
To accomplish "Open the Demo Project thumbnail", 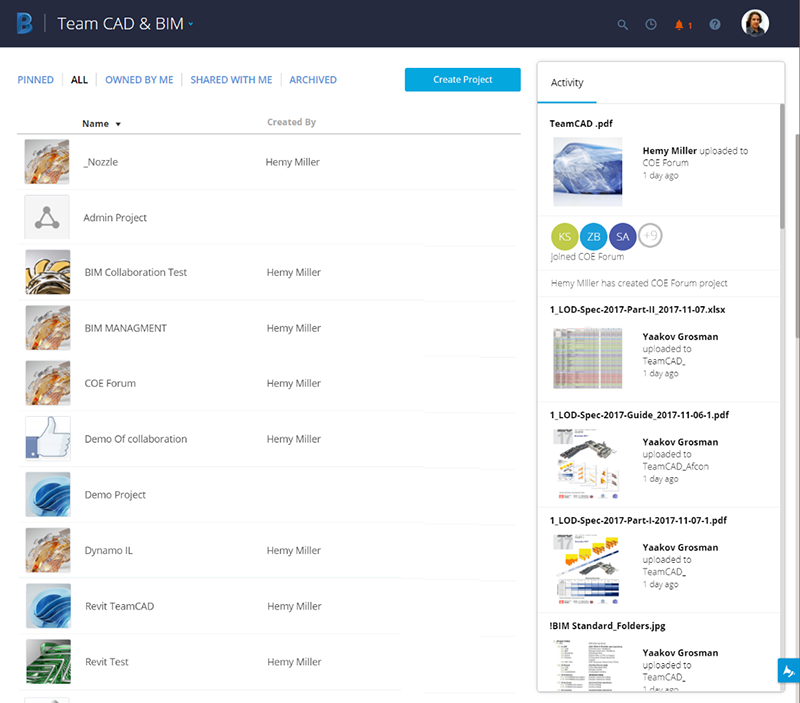I will (48, 494).
